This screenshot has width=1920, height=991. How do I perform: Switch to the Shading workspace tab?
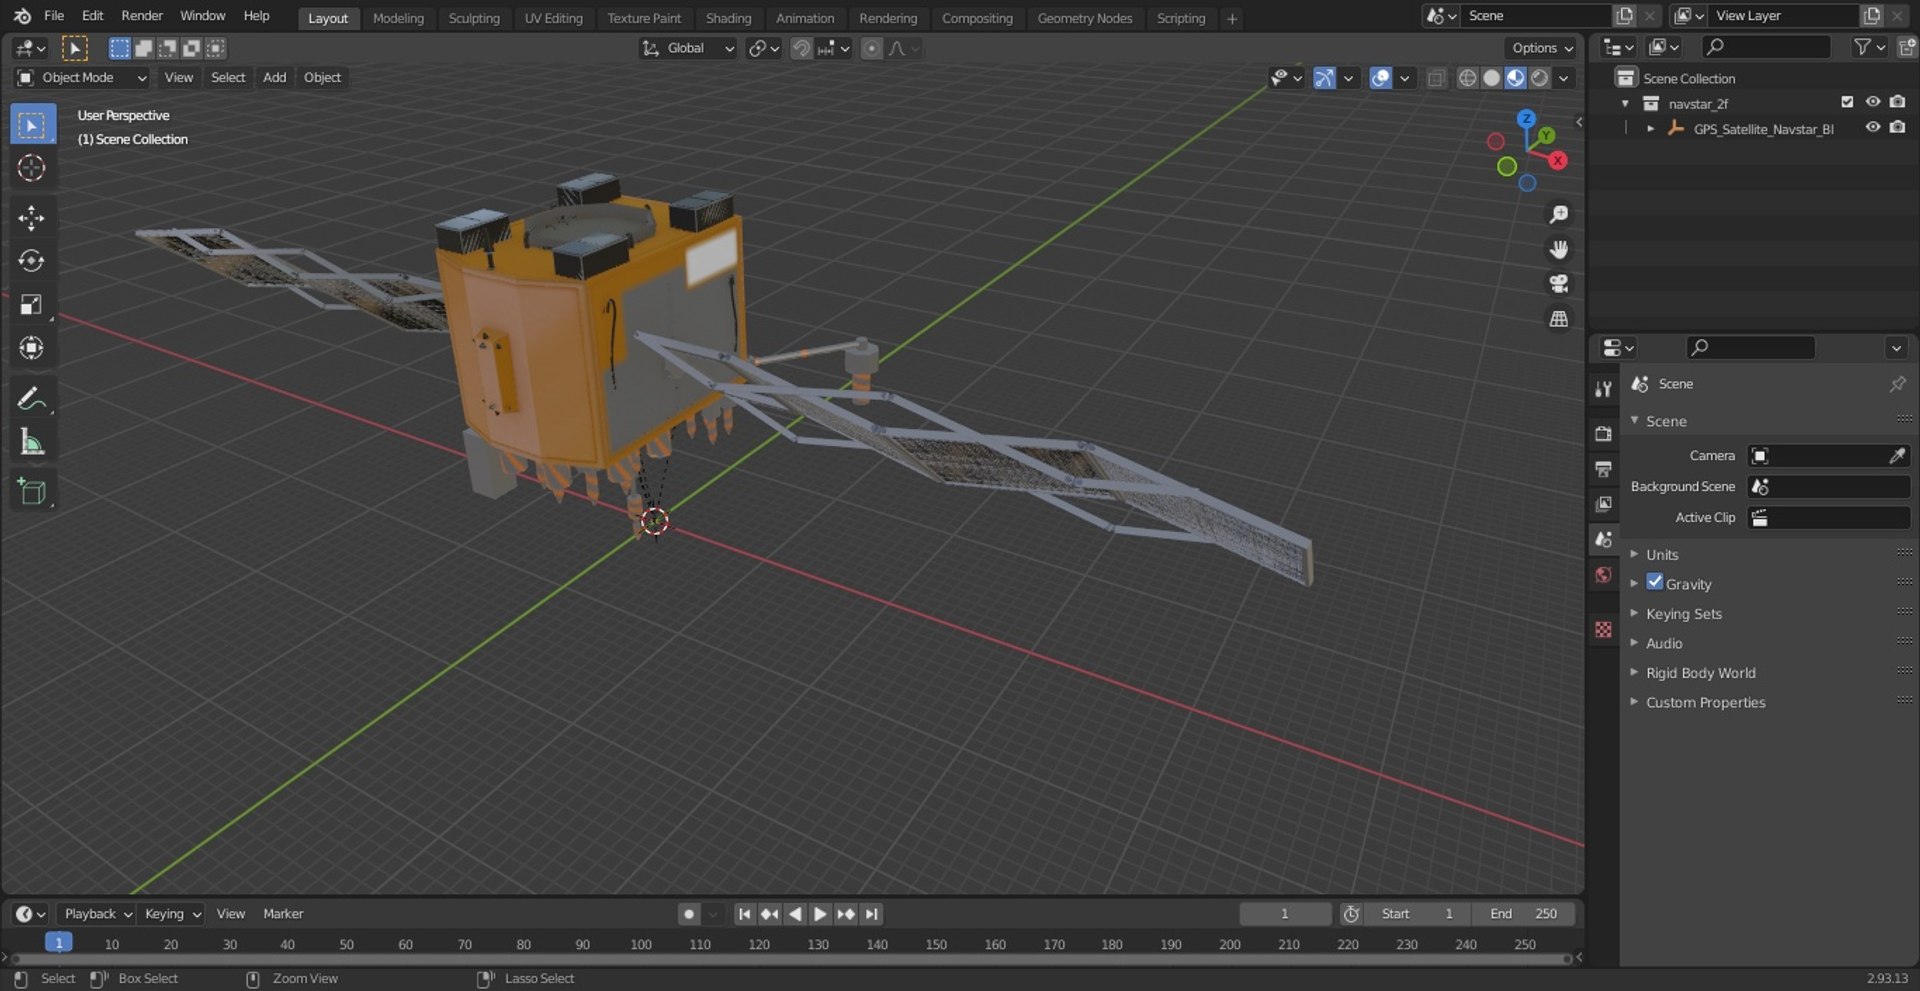tap(728, 18)
